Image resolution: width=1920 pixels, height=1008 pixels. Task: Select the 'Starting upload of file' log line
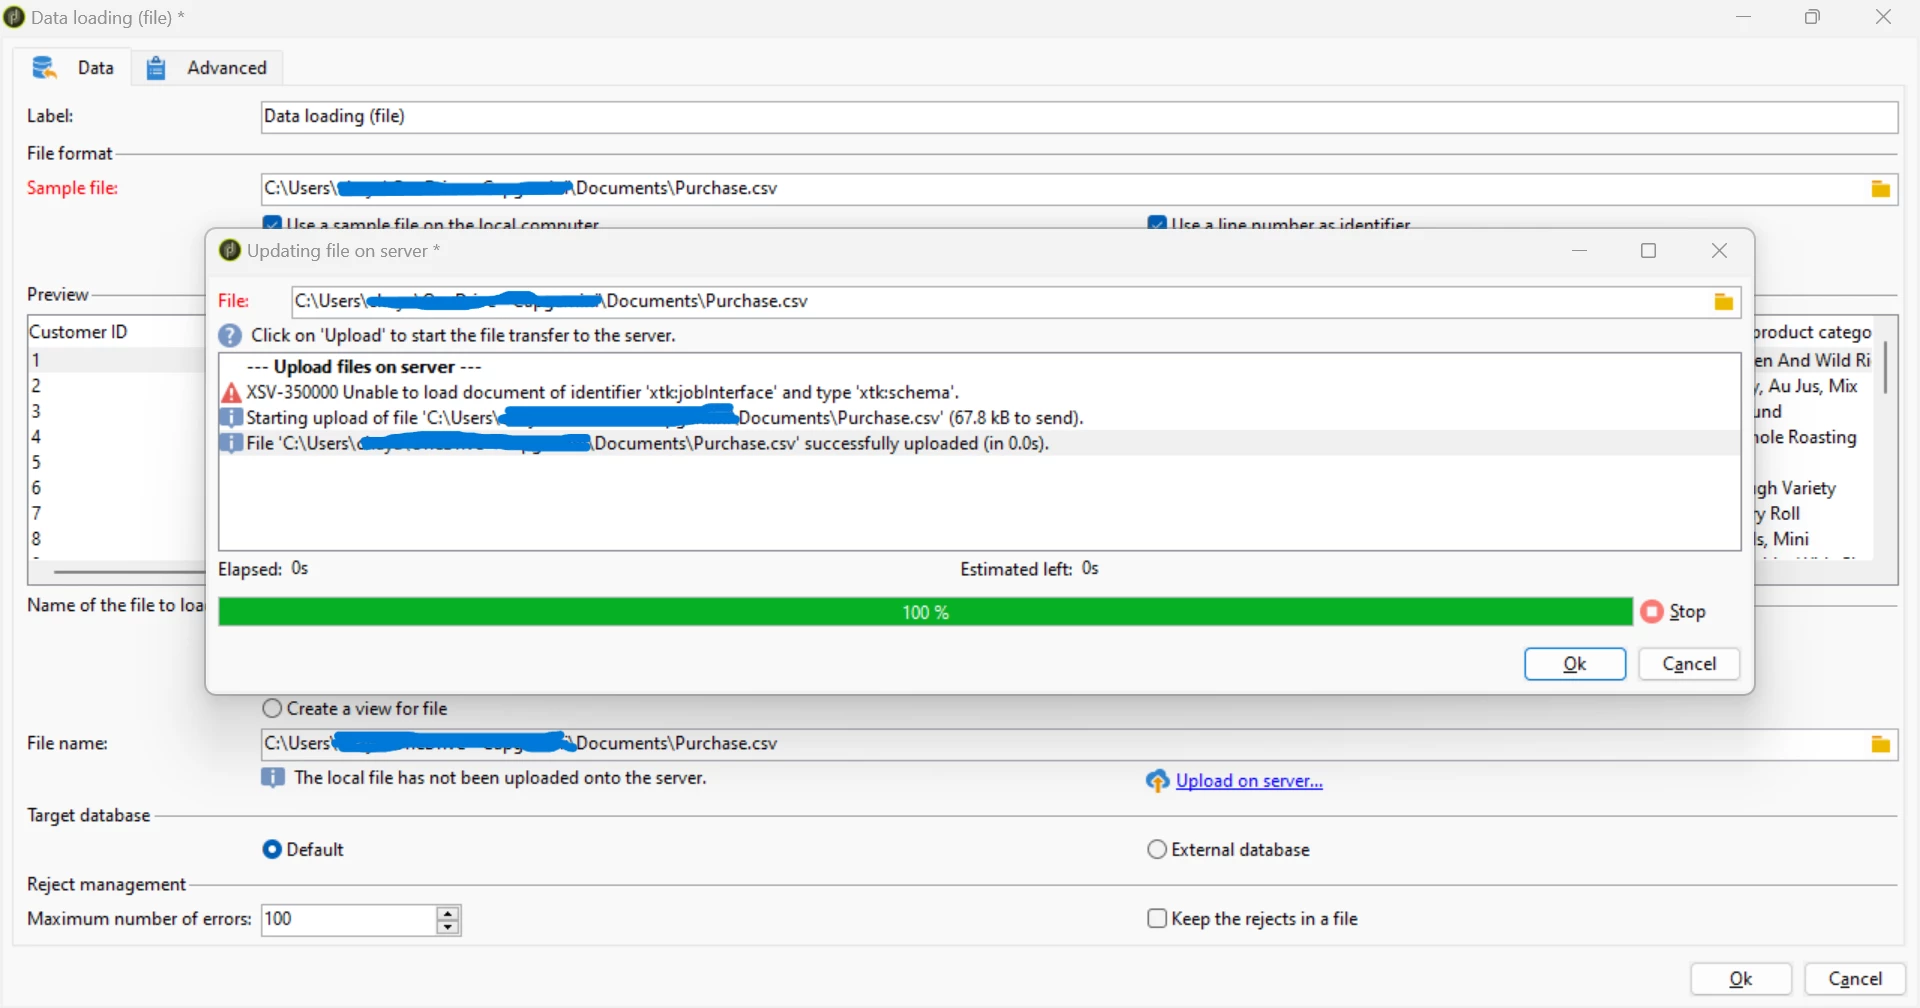(979, 418)
